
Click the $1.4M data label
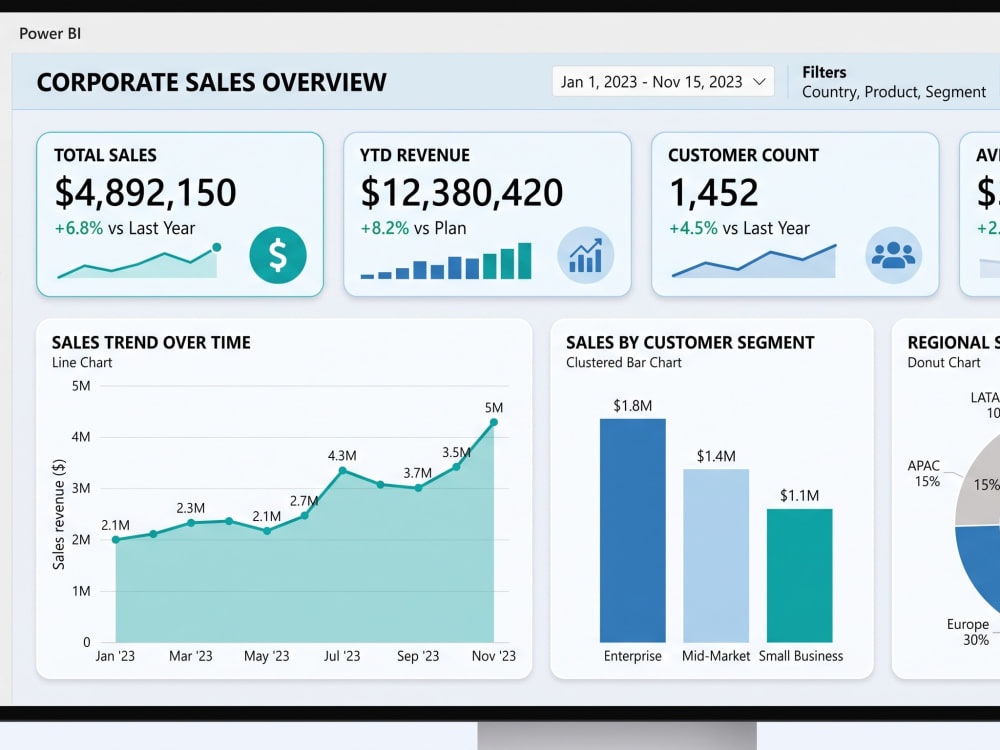tap(716, 456)
